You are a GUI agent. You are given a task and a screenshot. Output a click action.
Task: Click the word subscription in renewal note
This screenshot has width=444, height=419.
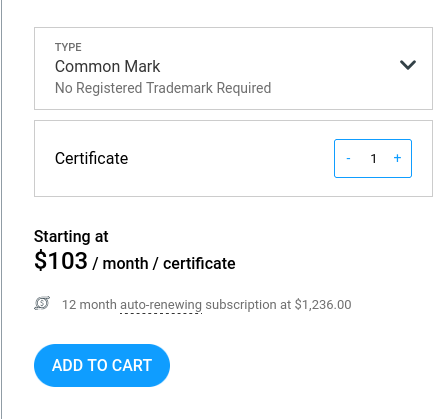pos(241,305)
